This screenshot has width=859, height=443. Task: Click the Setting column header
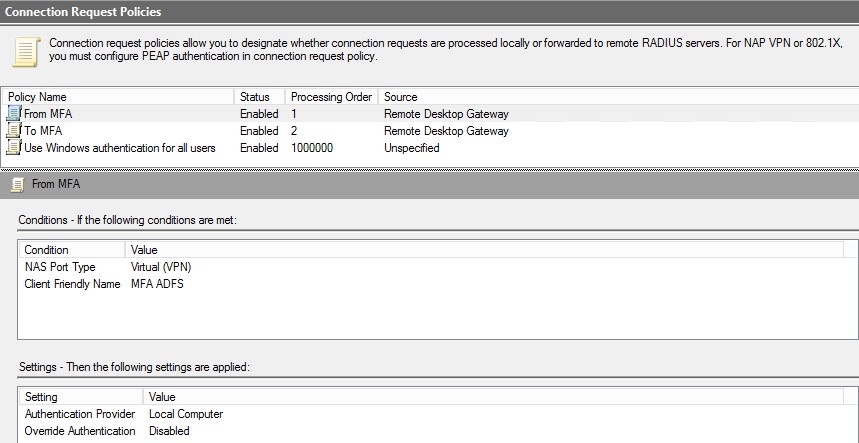[x=81, y=396]
